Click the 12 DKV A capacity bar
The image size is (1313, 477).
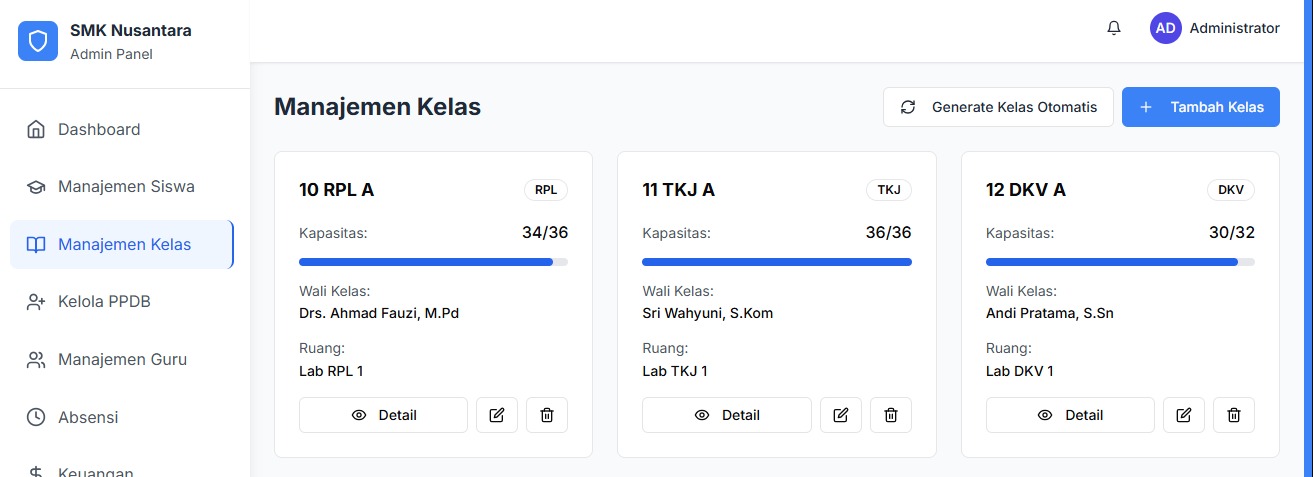[1120, 262]
